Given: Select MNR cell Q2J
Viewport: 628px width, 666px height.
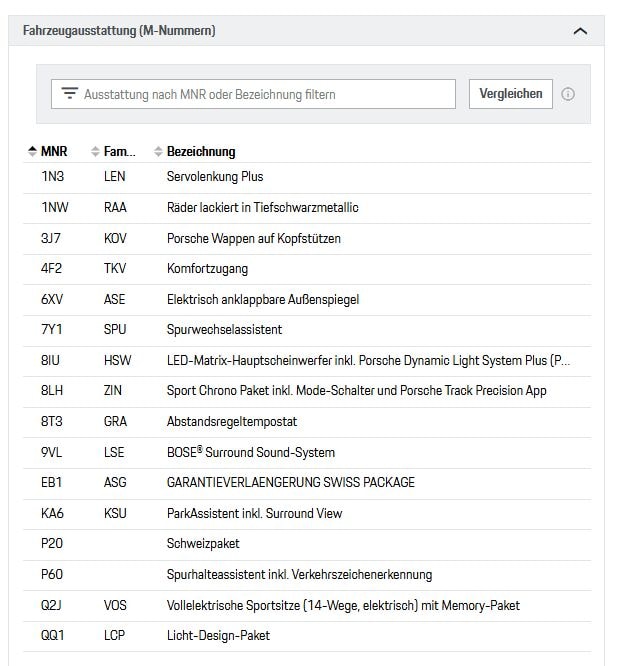Looking at the screenshot, I should coord(51,605).
